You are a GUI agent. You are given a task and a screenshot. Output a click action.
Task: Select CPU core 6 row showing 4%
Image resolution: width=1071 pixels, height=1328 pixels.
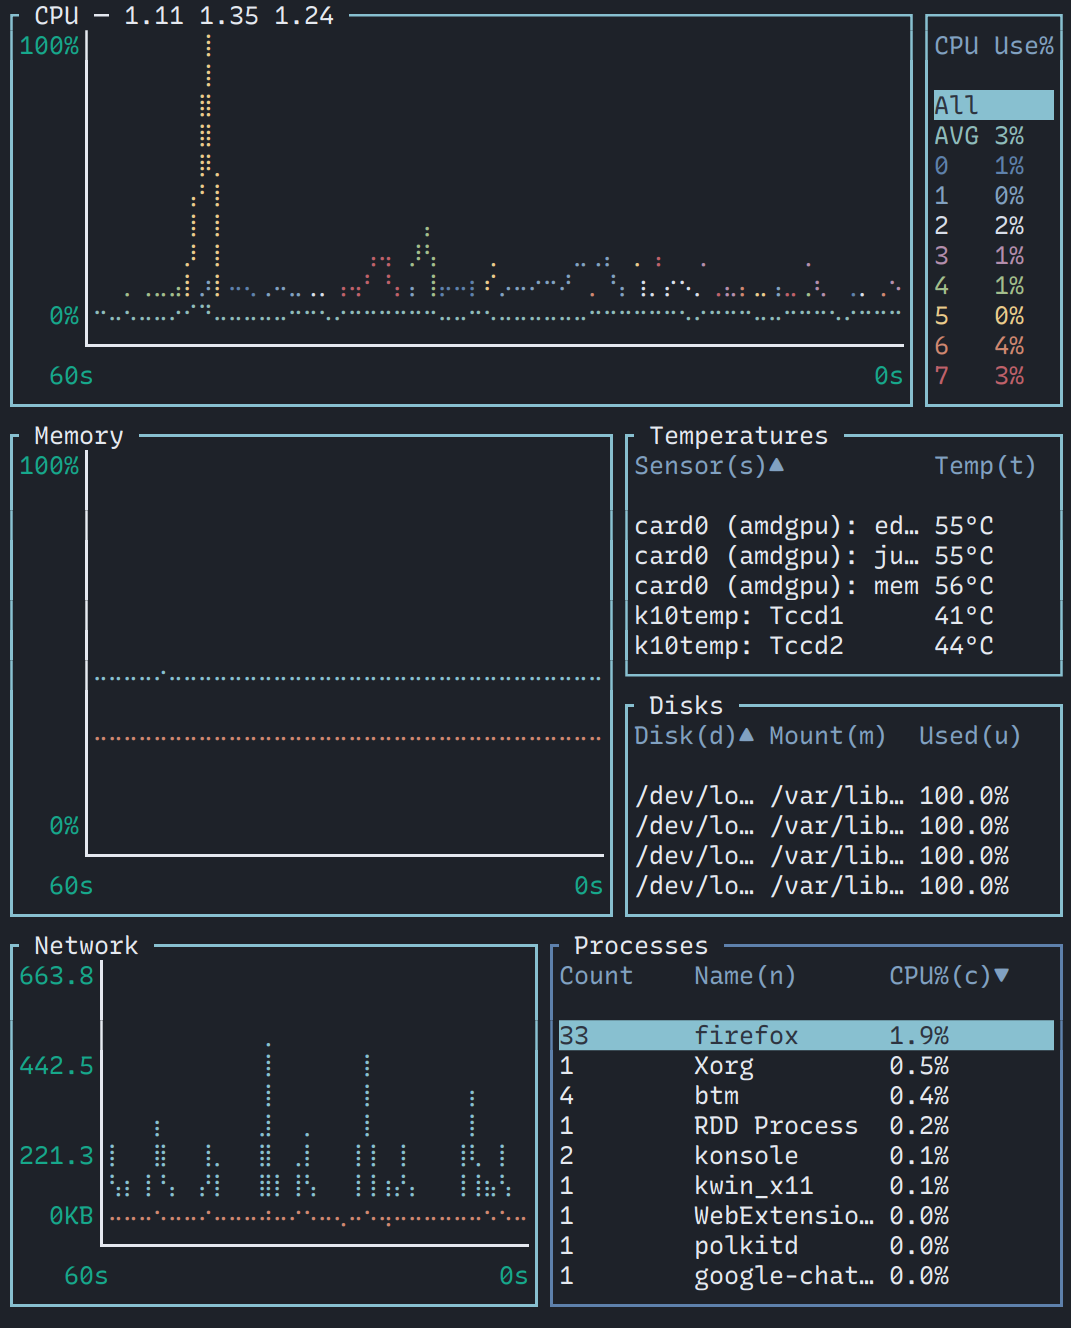coord(993,345)
